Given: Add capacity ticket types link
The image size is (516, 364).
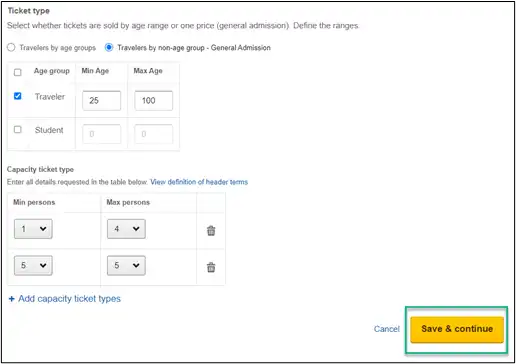Looking at the screenshot, I should coord(69,299).
